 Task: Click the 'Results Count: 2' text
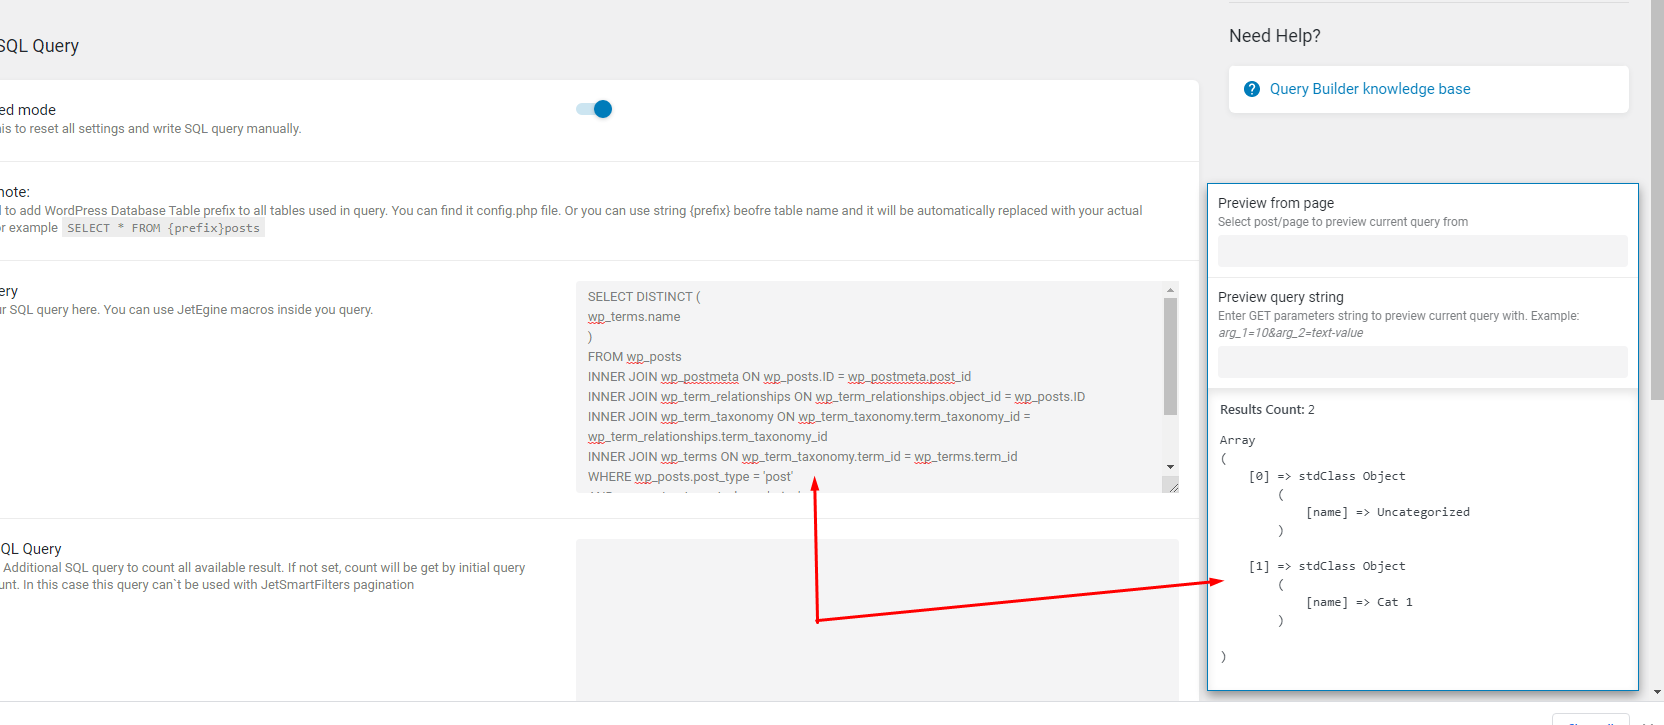[1267, 410]
